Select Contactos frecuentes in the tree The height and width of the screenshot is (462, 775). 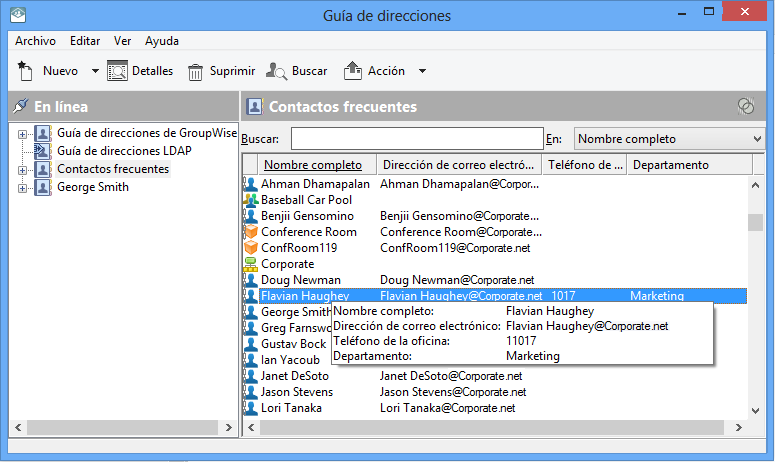pos(113,169)
